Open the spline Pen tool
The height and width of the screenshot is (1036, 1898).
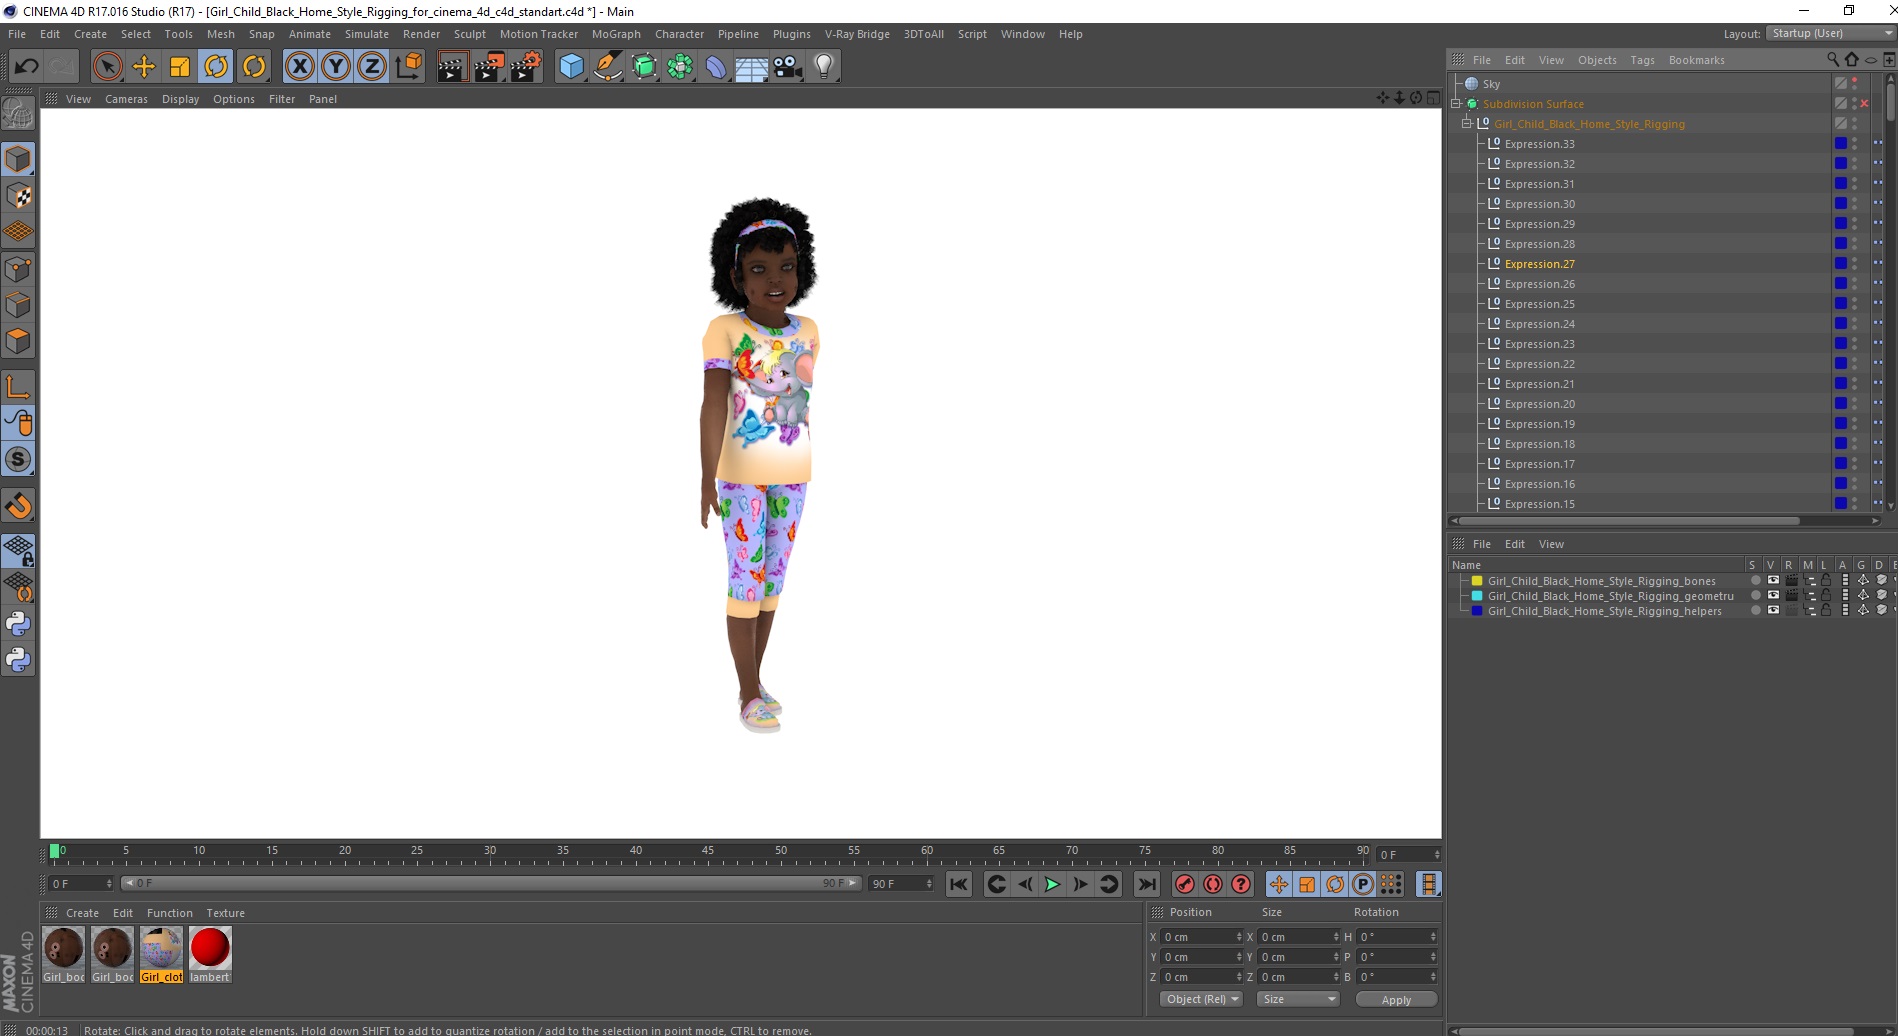pos(608,67)
